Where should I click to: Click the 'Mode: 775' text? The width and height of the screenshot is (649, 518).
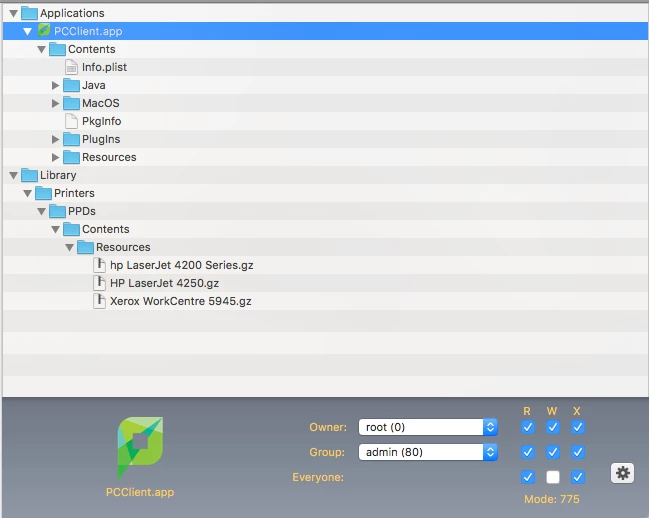pyautogui.click(x=551, y=499)
